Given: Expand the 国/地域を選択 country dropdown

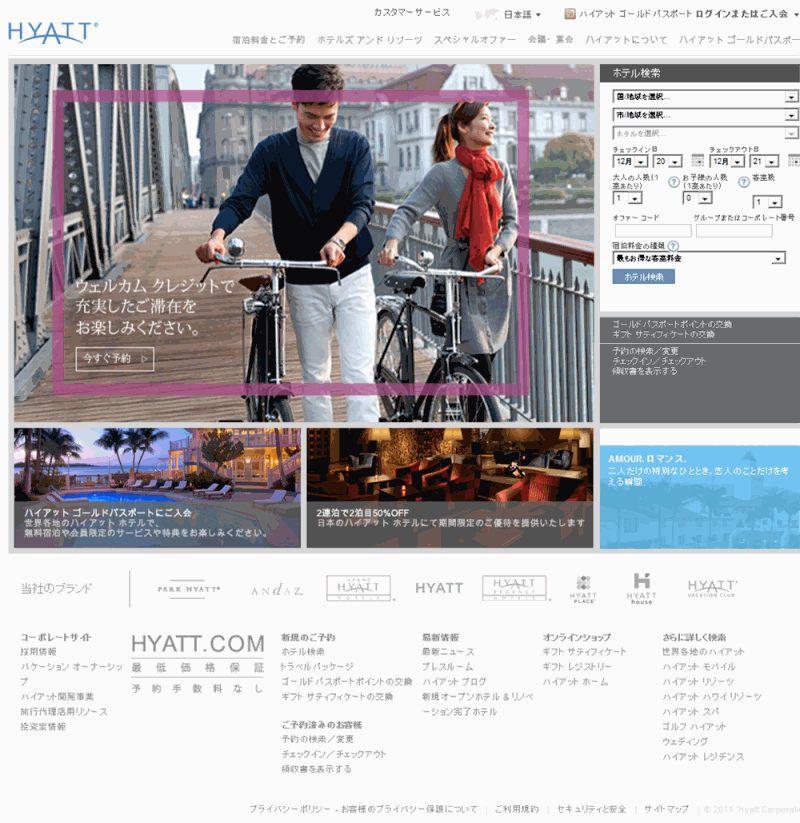Looking at the screenshot, I should point(705,97).
